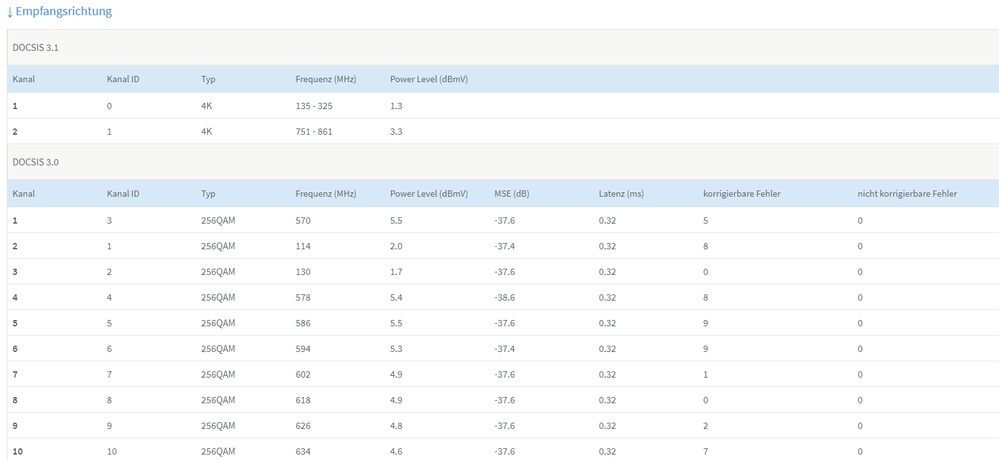Click the 4K type in 135 - 325 row
Image resolution: width=999 pixels, height=461 pixels.
coord(206,106)
